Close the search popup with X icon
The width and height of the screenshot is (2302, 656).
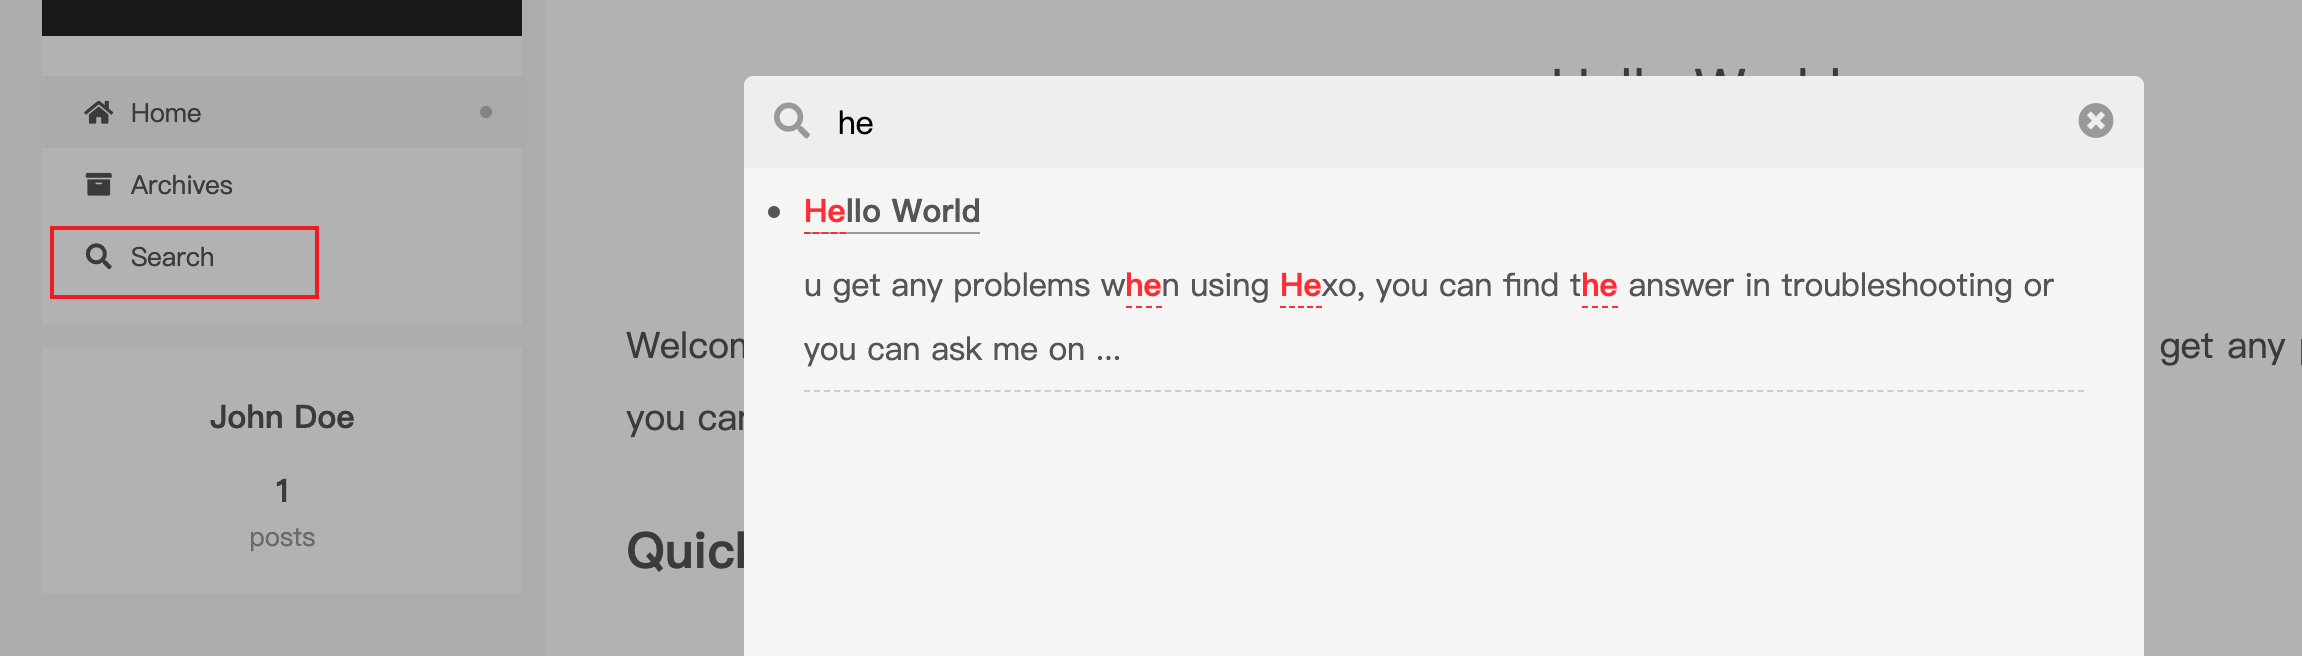pyautogui.click(x=2095, y=121)
